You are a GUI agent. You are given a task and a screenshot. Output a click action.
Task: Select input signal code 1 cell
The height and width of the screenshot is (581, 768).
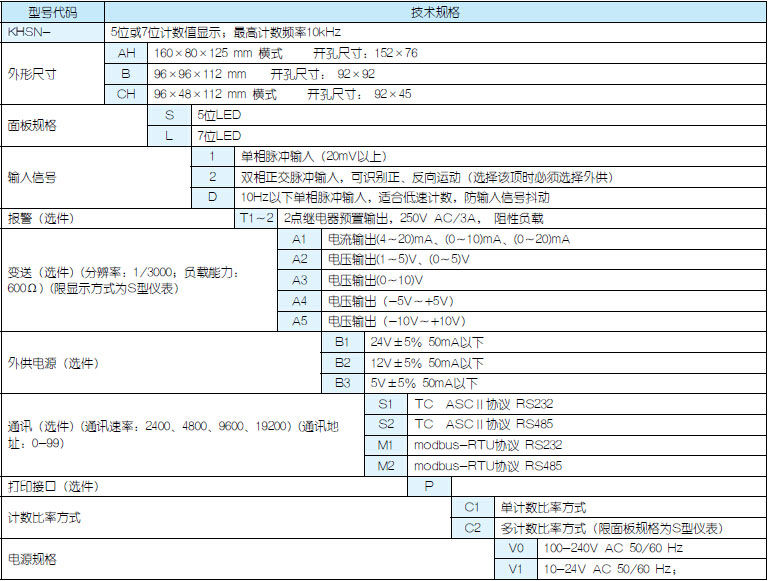click(x=213, y=156)
